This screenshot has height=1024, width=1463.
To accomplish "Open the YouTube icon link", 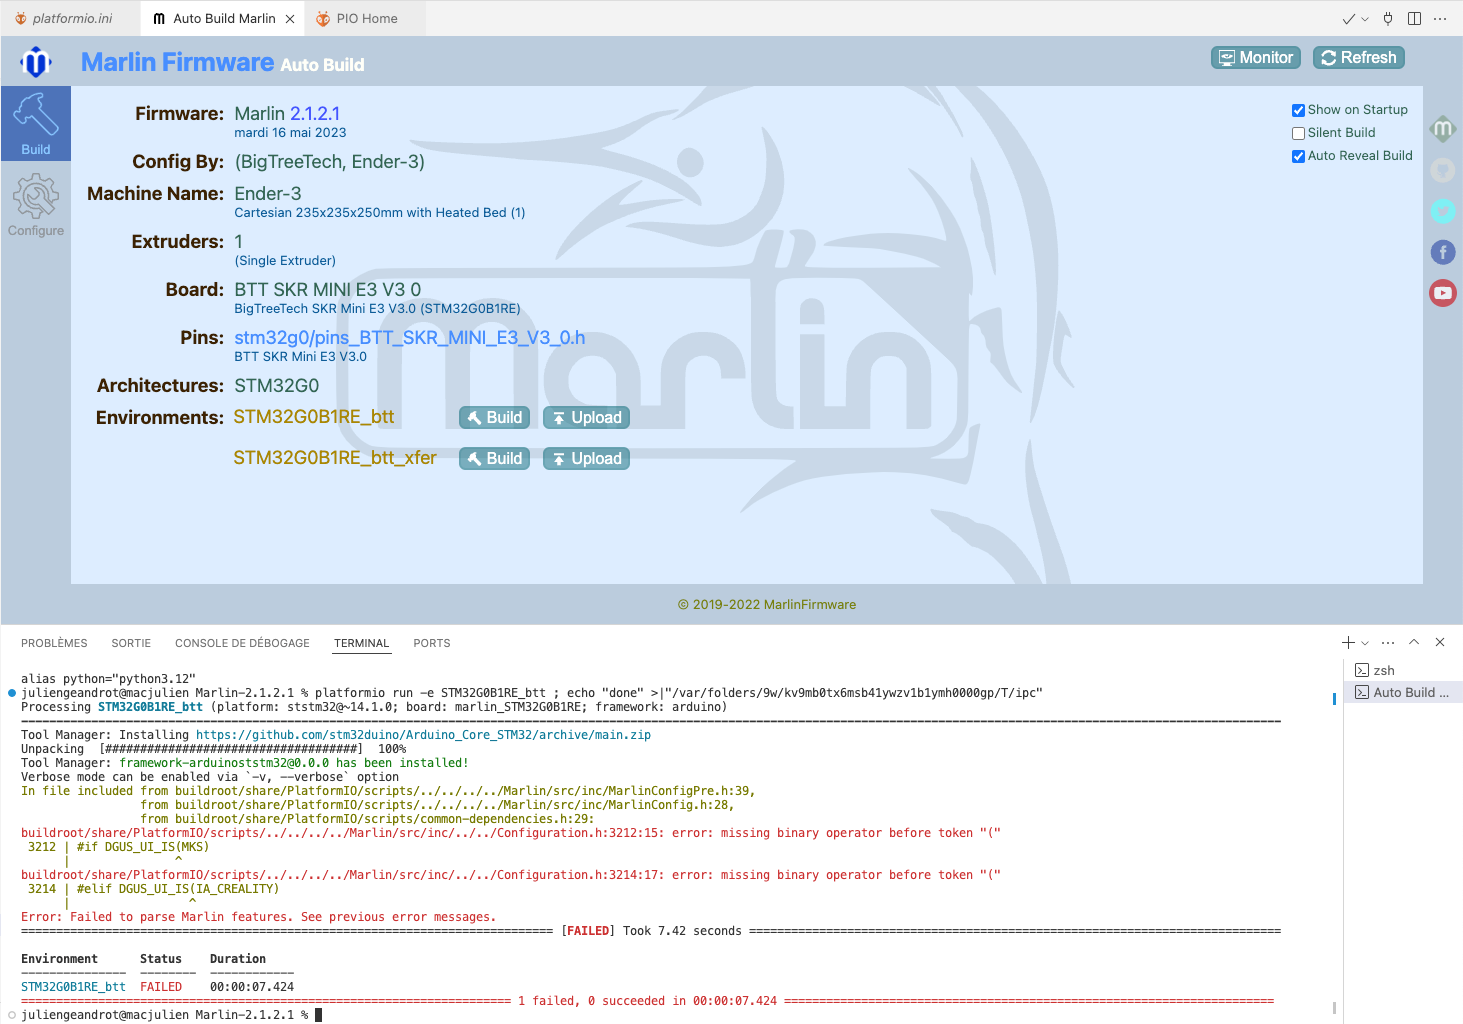I will pyautogui.click(x=1442, y=293).
